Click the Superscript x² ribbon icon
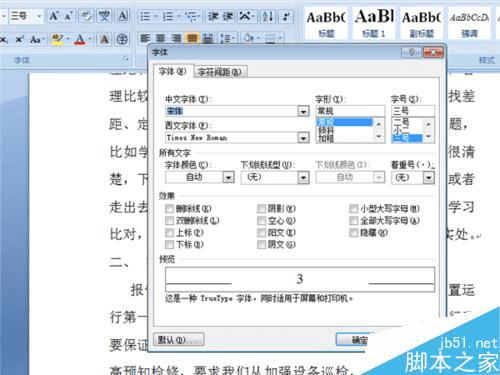 19,40
